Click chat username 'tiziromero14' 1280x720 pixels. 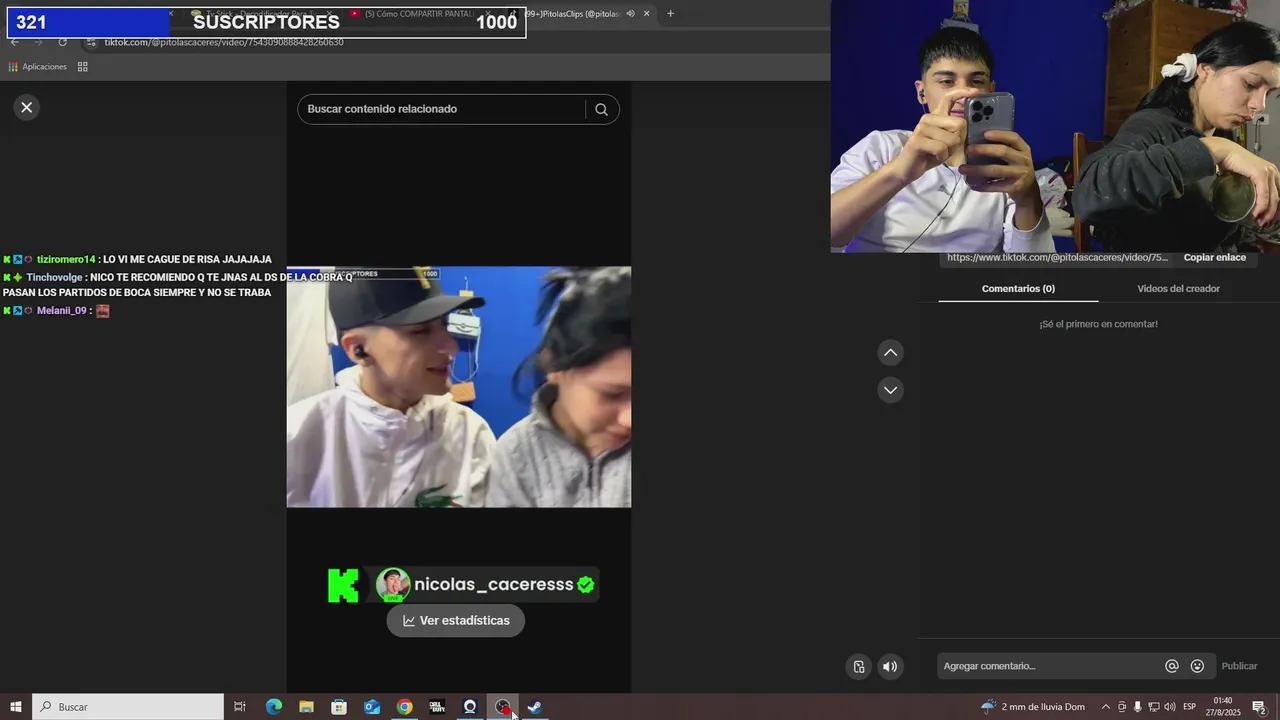tap(66, 260)
